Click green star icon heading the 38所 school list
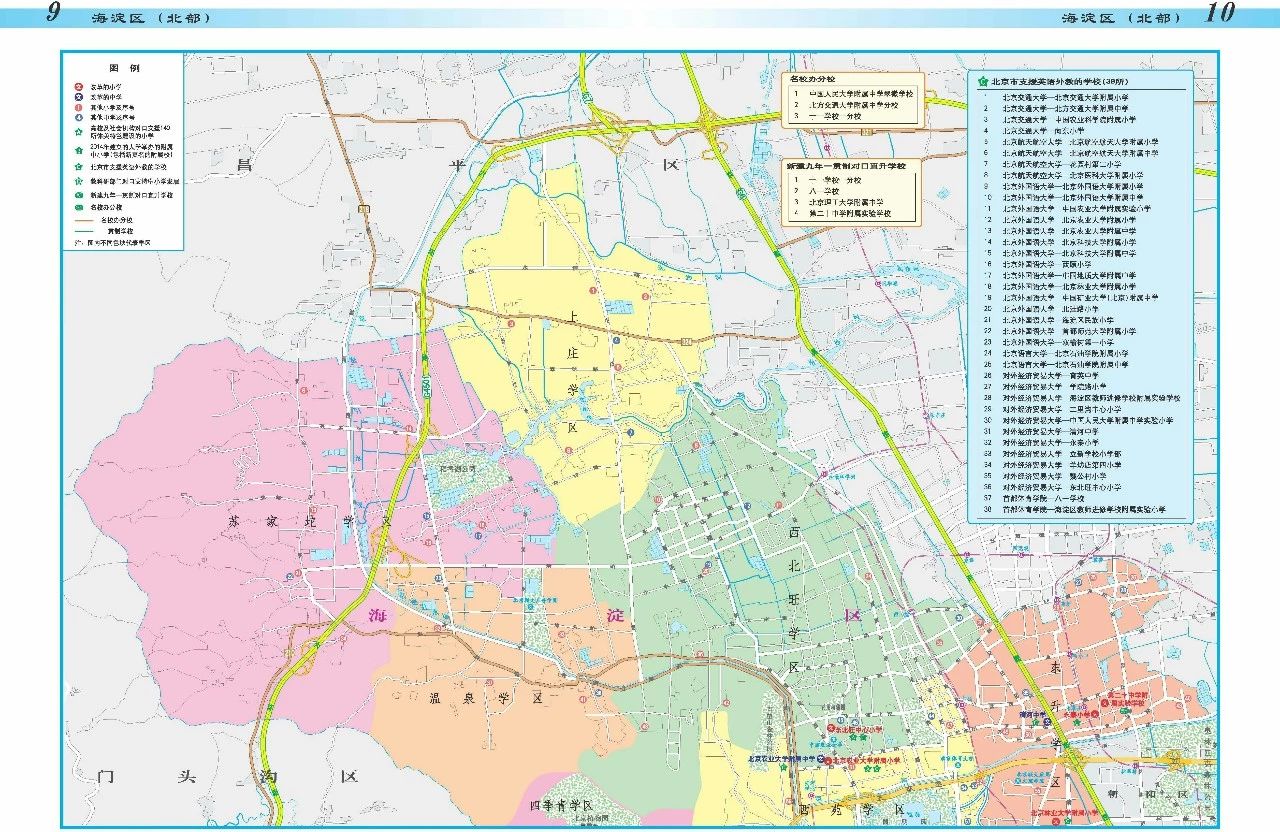The width and height of the screenshot is (1280, 832). click(982, 81)
